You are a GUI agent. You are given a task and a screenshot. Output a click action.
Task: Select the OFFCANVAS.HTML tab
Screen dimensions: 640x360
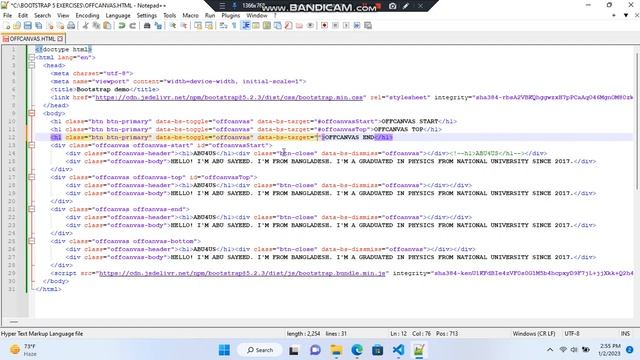32,39
